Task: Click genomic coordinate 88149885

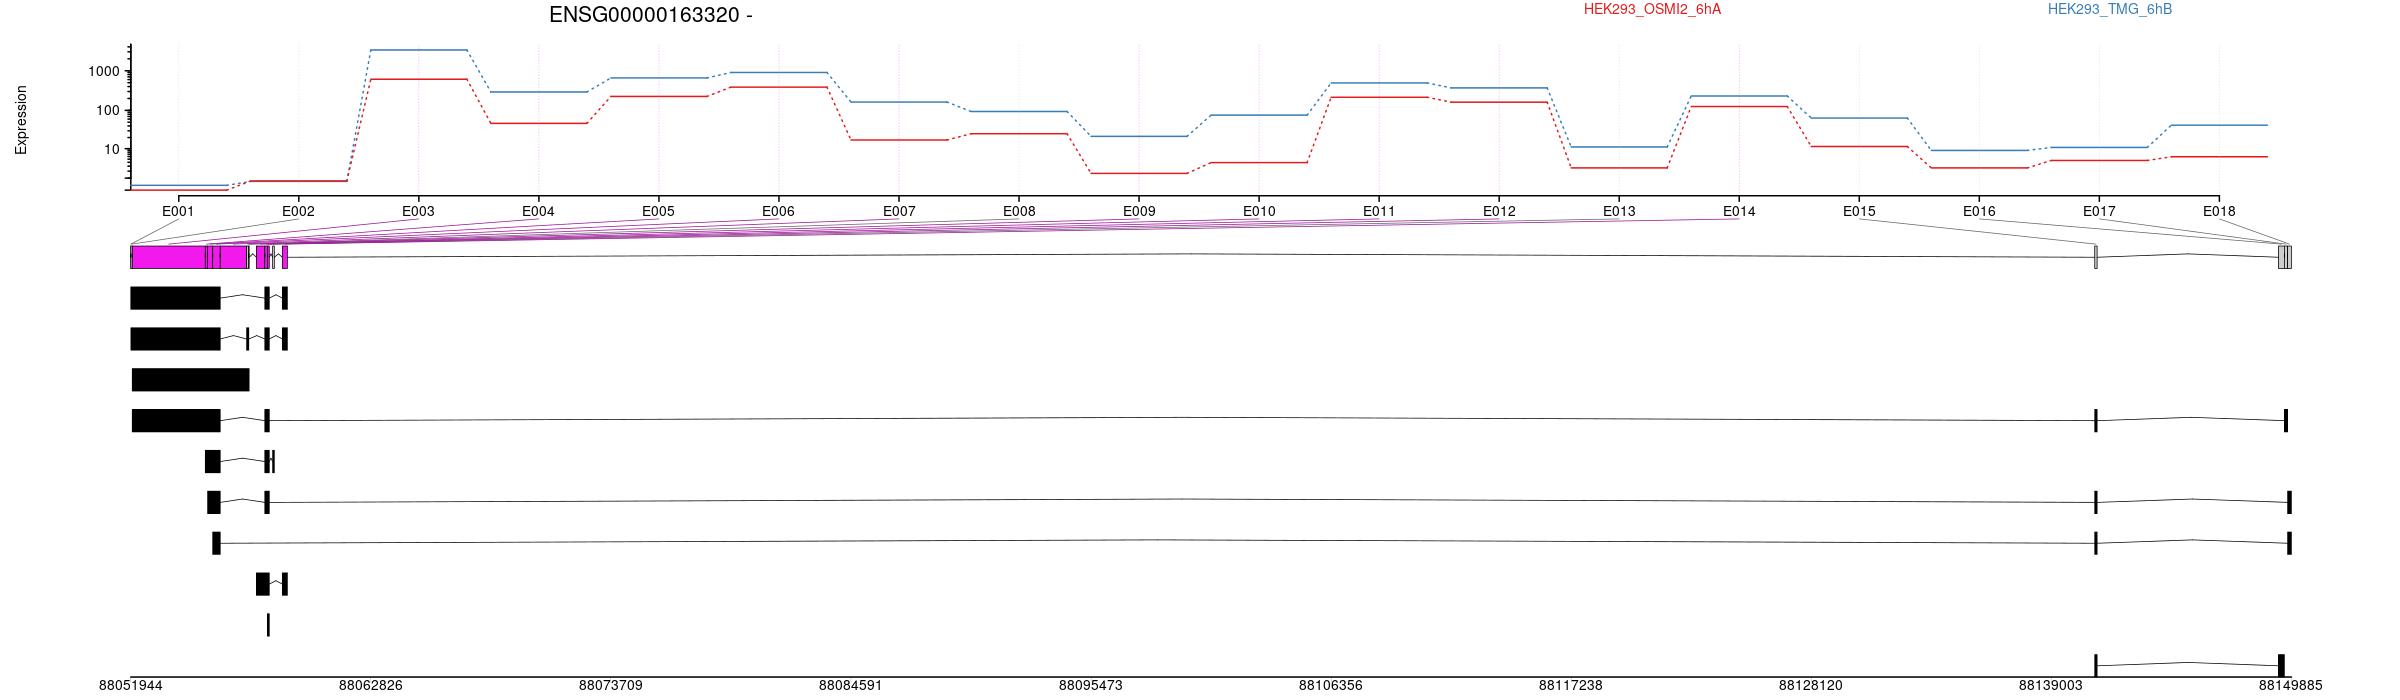Action: point(2291,686)
